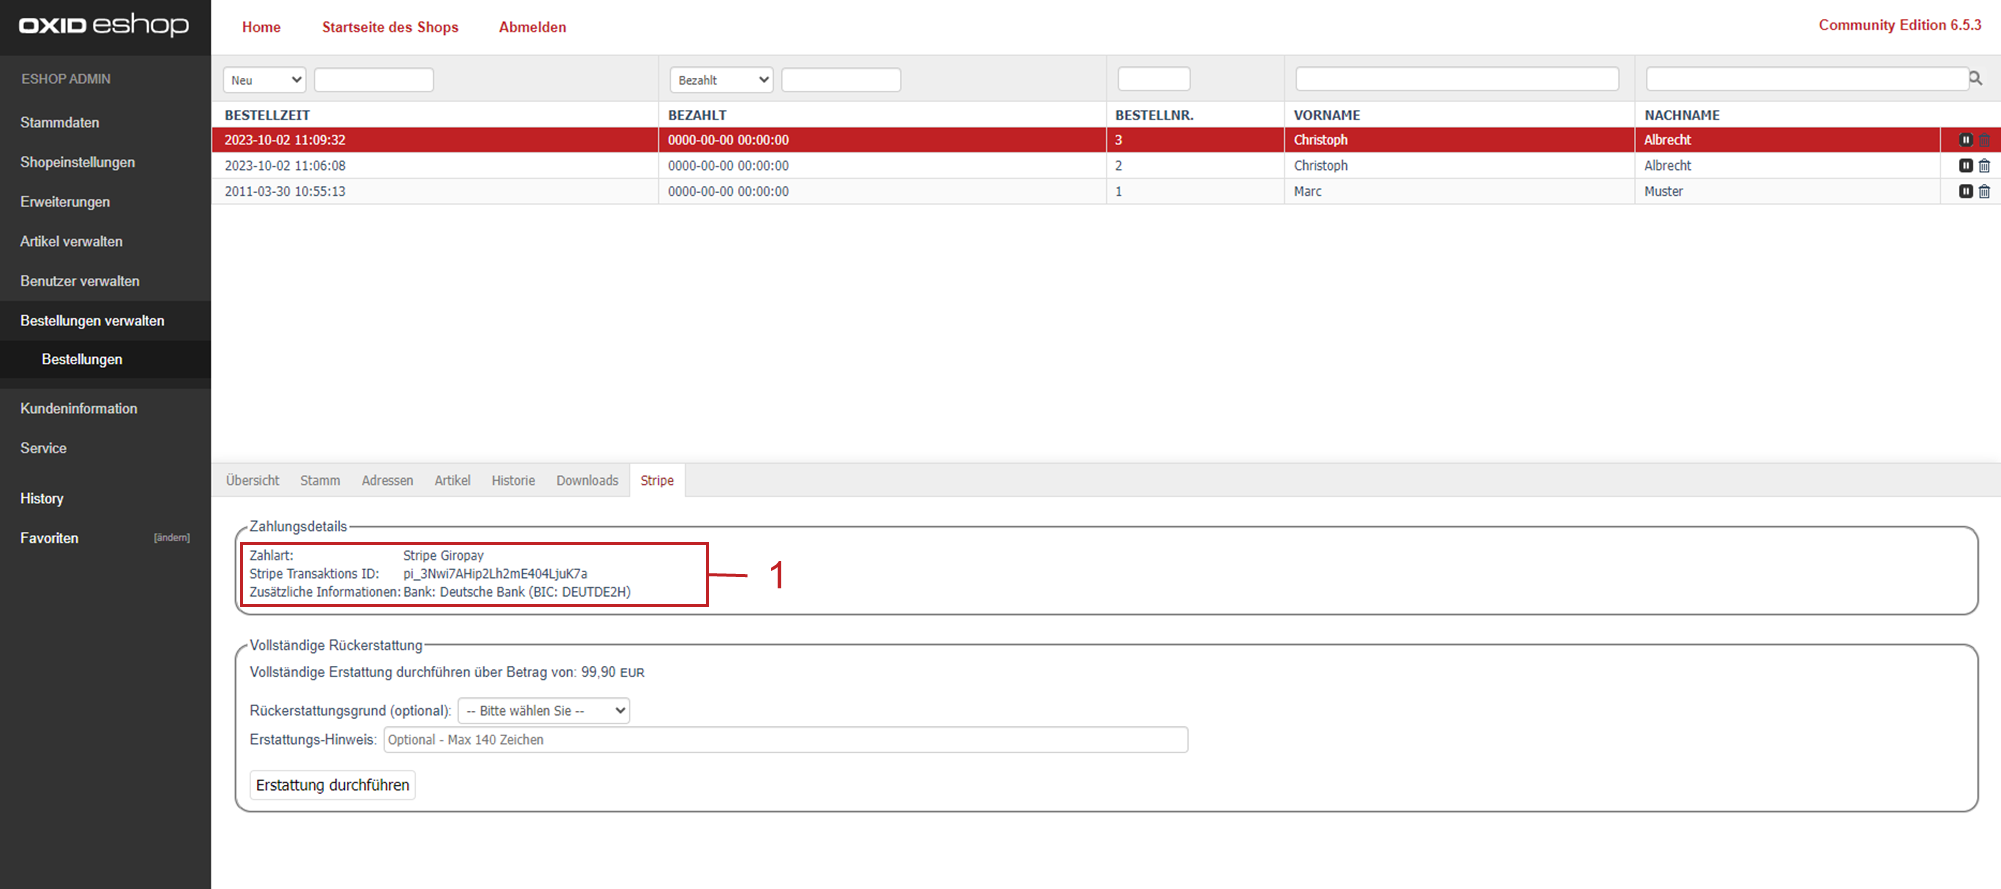This screenshot has width=2001, height=889.
Task: Click the delete trash icon for order 2
Action: click(1985, 166)
